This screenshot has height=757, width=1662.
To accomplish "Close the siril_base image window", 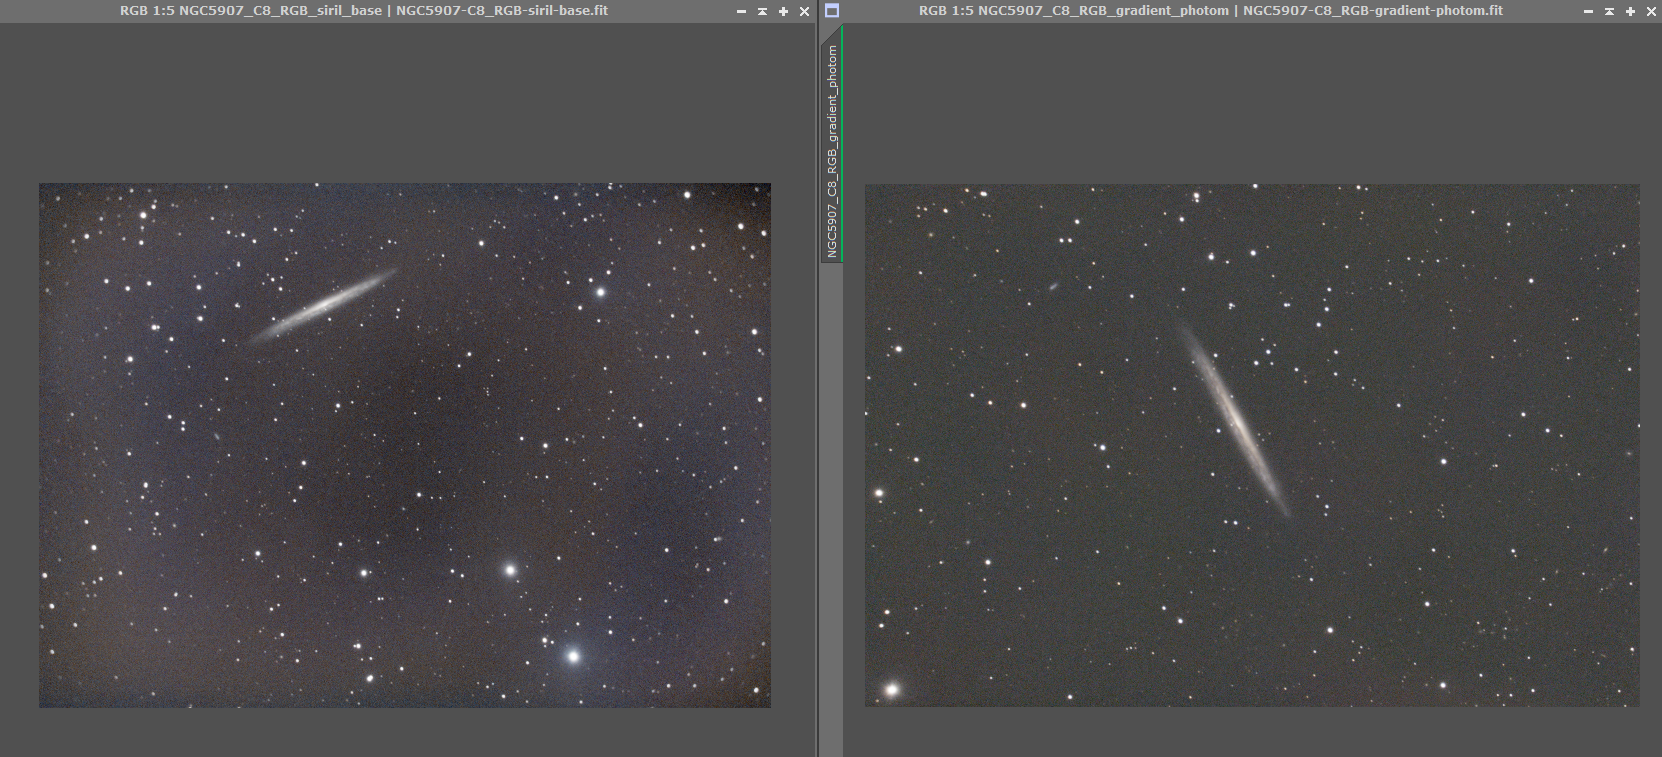I will (804, 11).
